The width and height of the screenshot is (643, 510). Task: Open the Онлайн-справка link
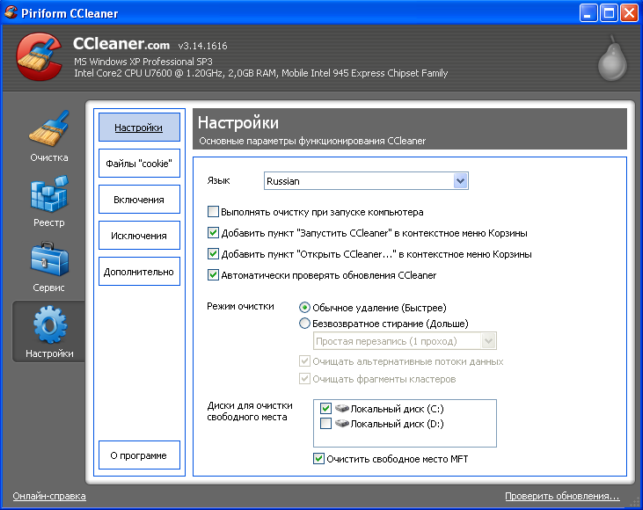coord(49,496)
